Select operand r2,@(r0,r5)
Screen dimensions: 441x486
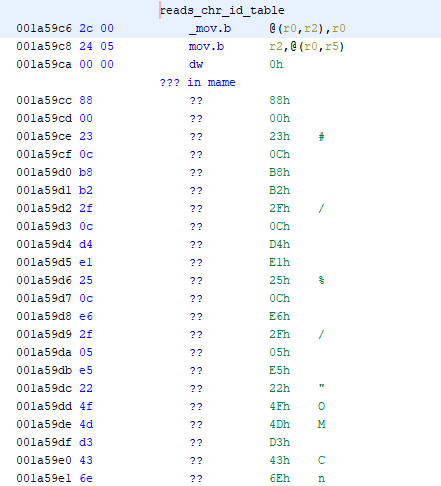(x=307, y=47)
